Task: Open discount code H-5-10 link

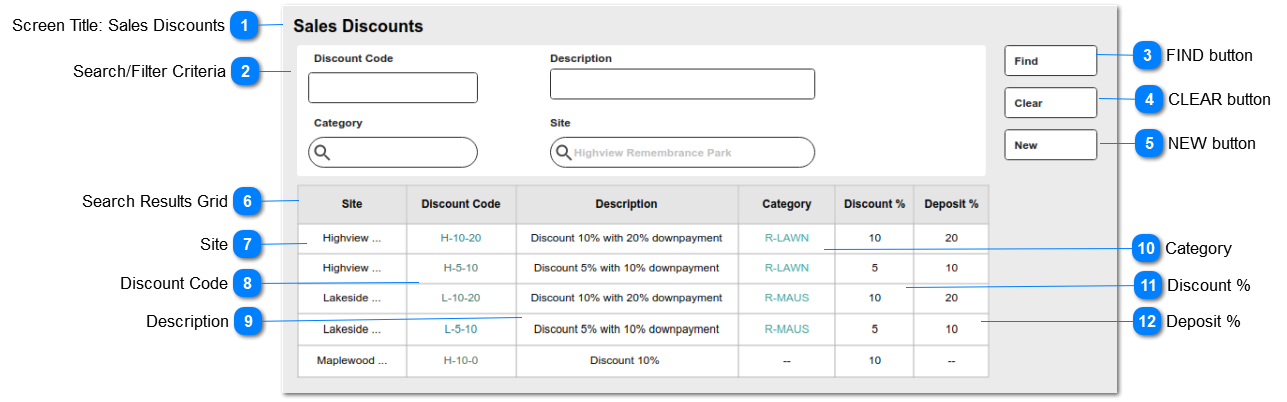Action: pos(461,268)
